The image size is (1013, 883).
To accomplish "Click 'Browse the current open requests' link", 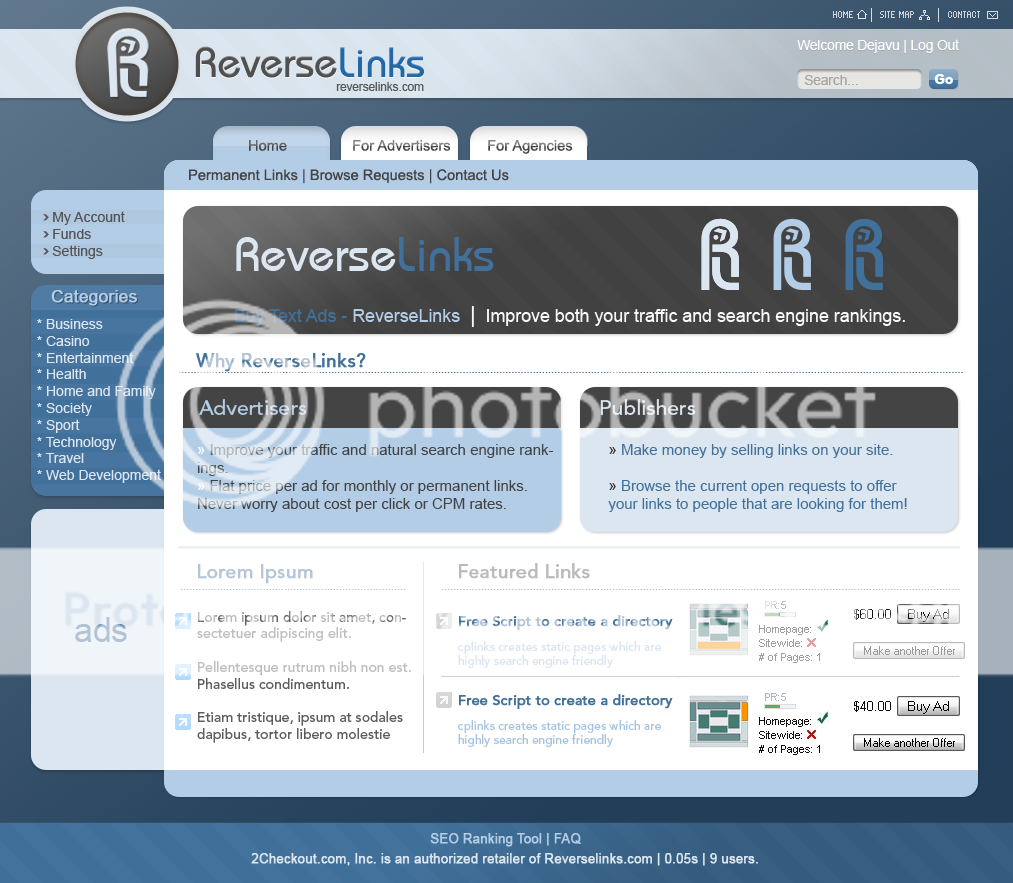I will tap(758, 495).
